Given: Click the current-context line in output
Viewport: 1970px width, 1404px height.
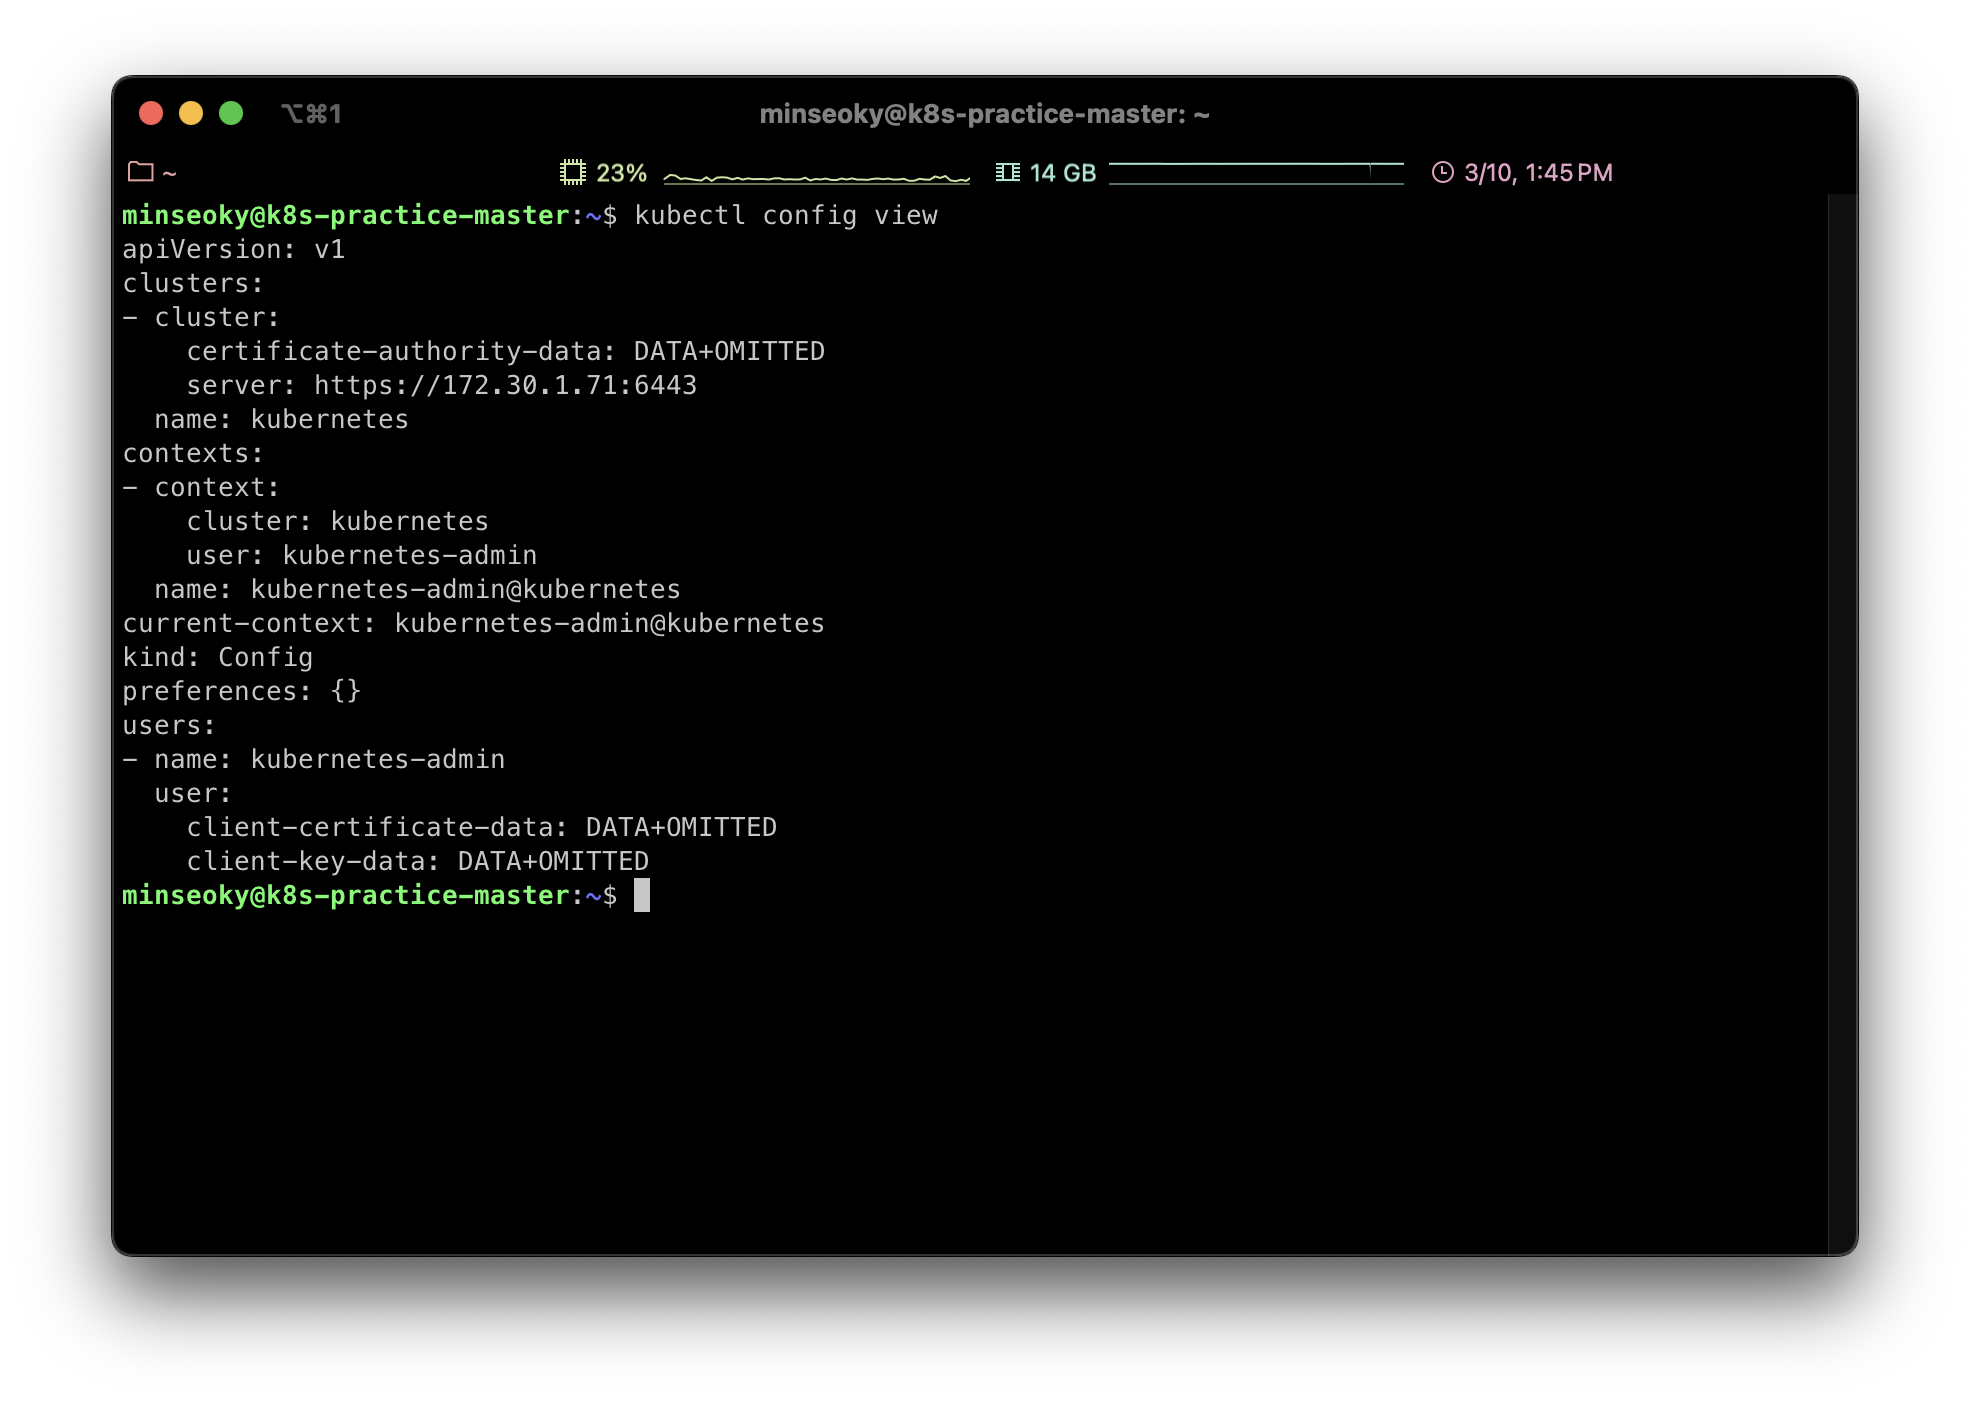Looking at the screenshot, I should pyautogui.click(x=473, y=623).
